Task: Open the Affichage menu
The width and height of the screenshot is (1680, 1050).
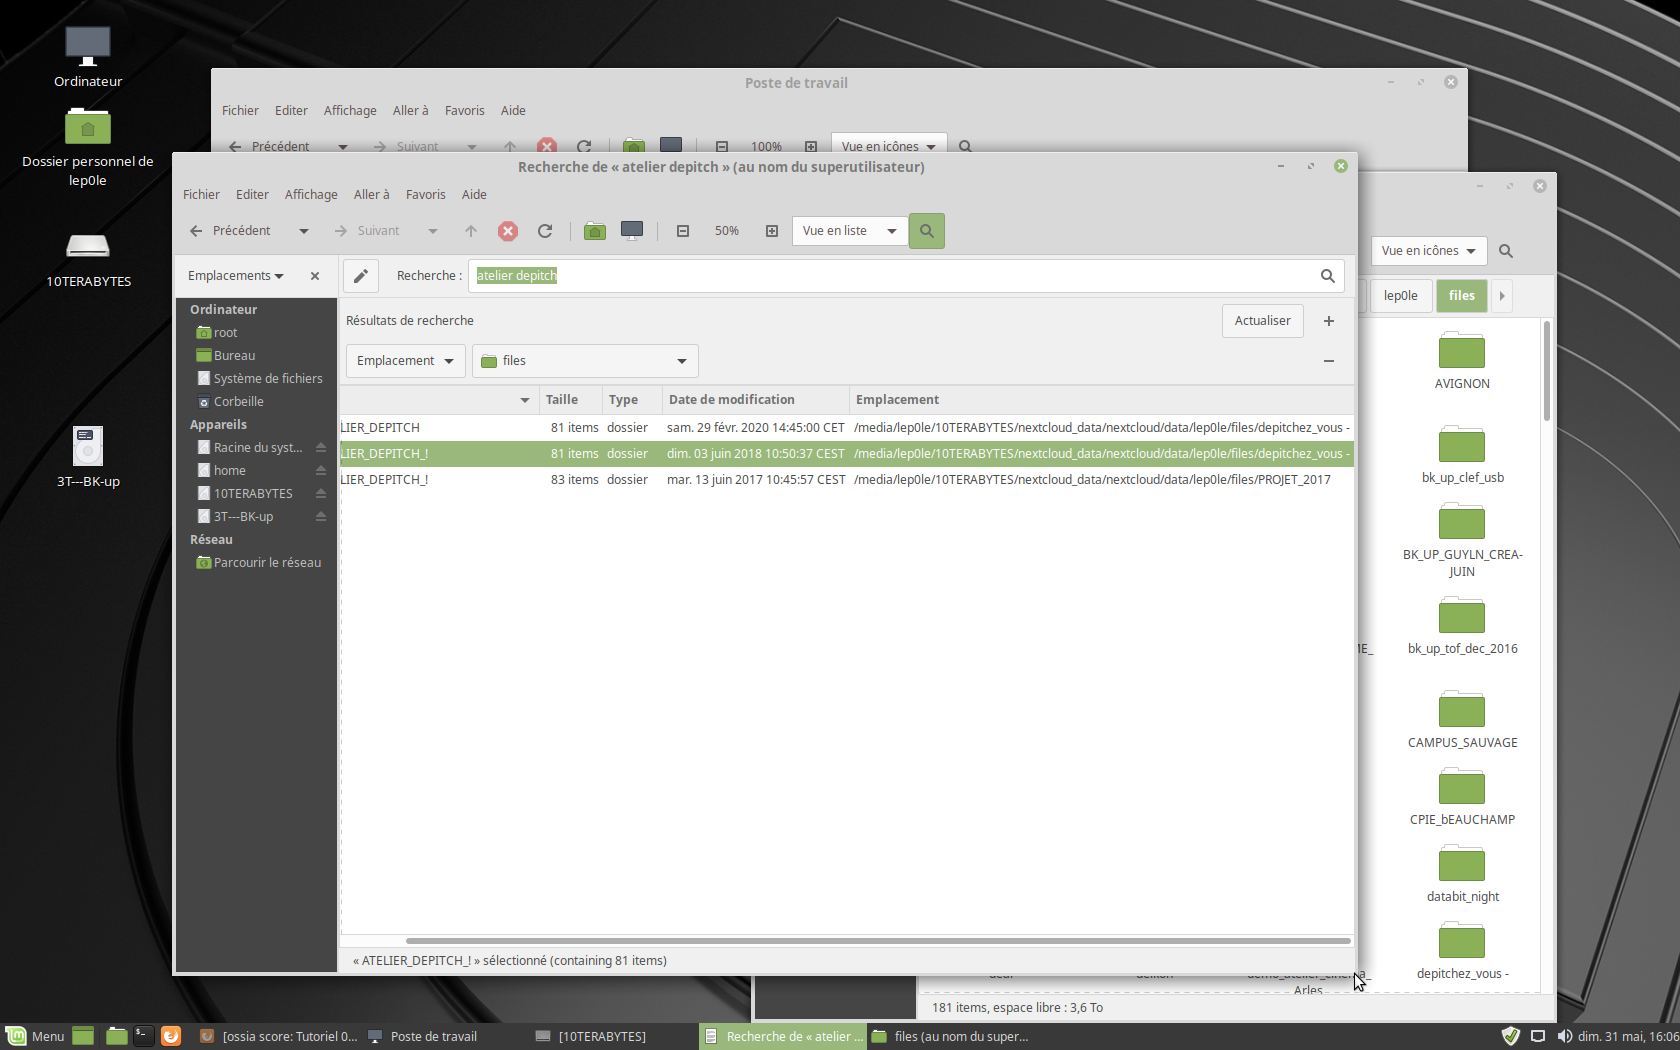Action: pos(311,195)
